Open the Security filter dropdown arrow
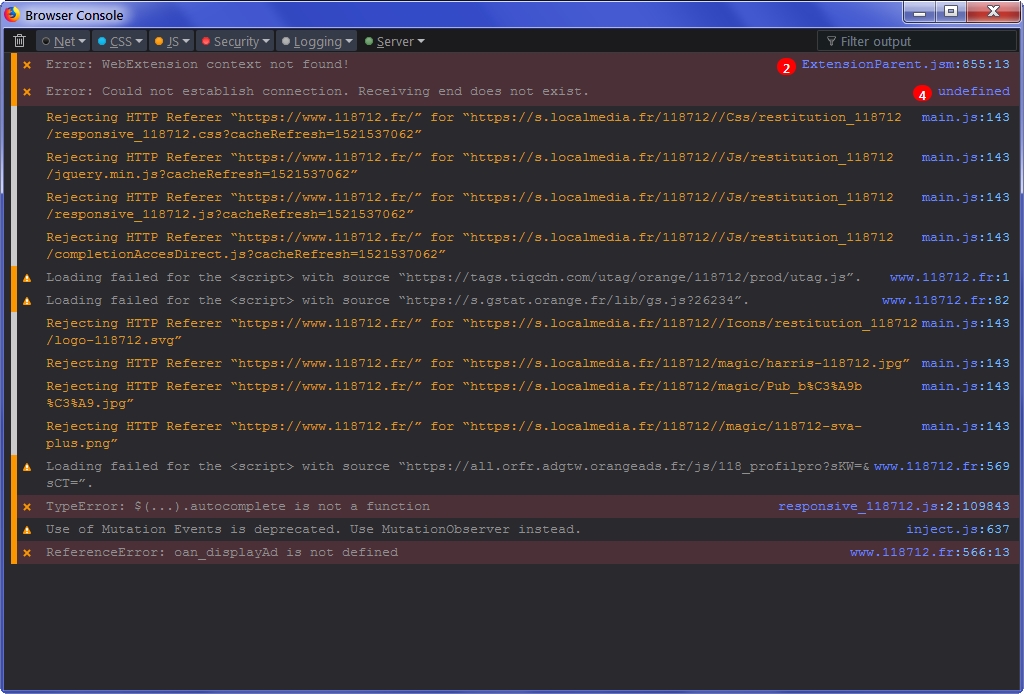Viewport: 1024px width, 694px height. (x=266, y=41)
